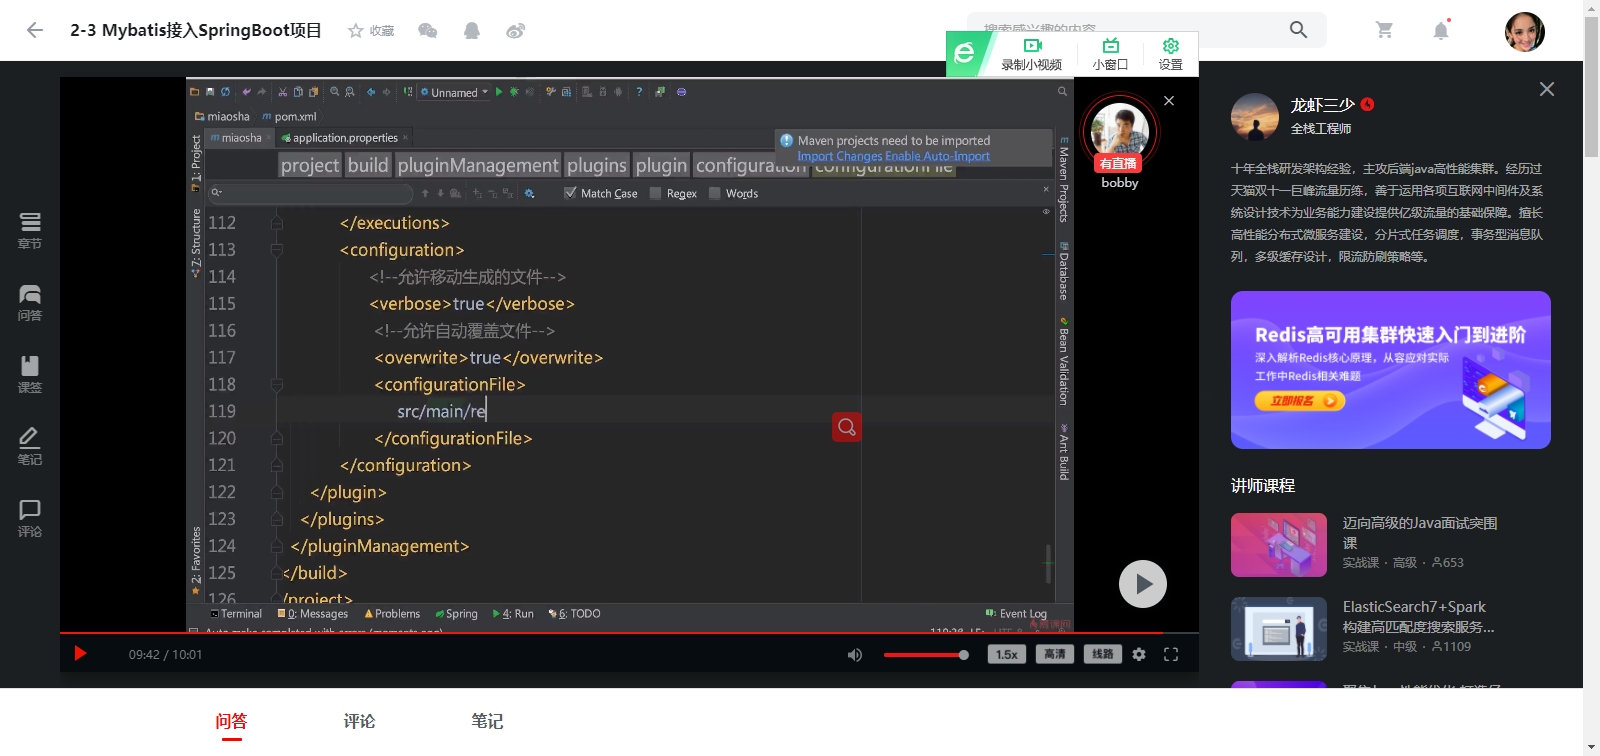Select the miaosha editor tab

tap(241, 138)
